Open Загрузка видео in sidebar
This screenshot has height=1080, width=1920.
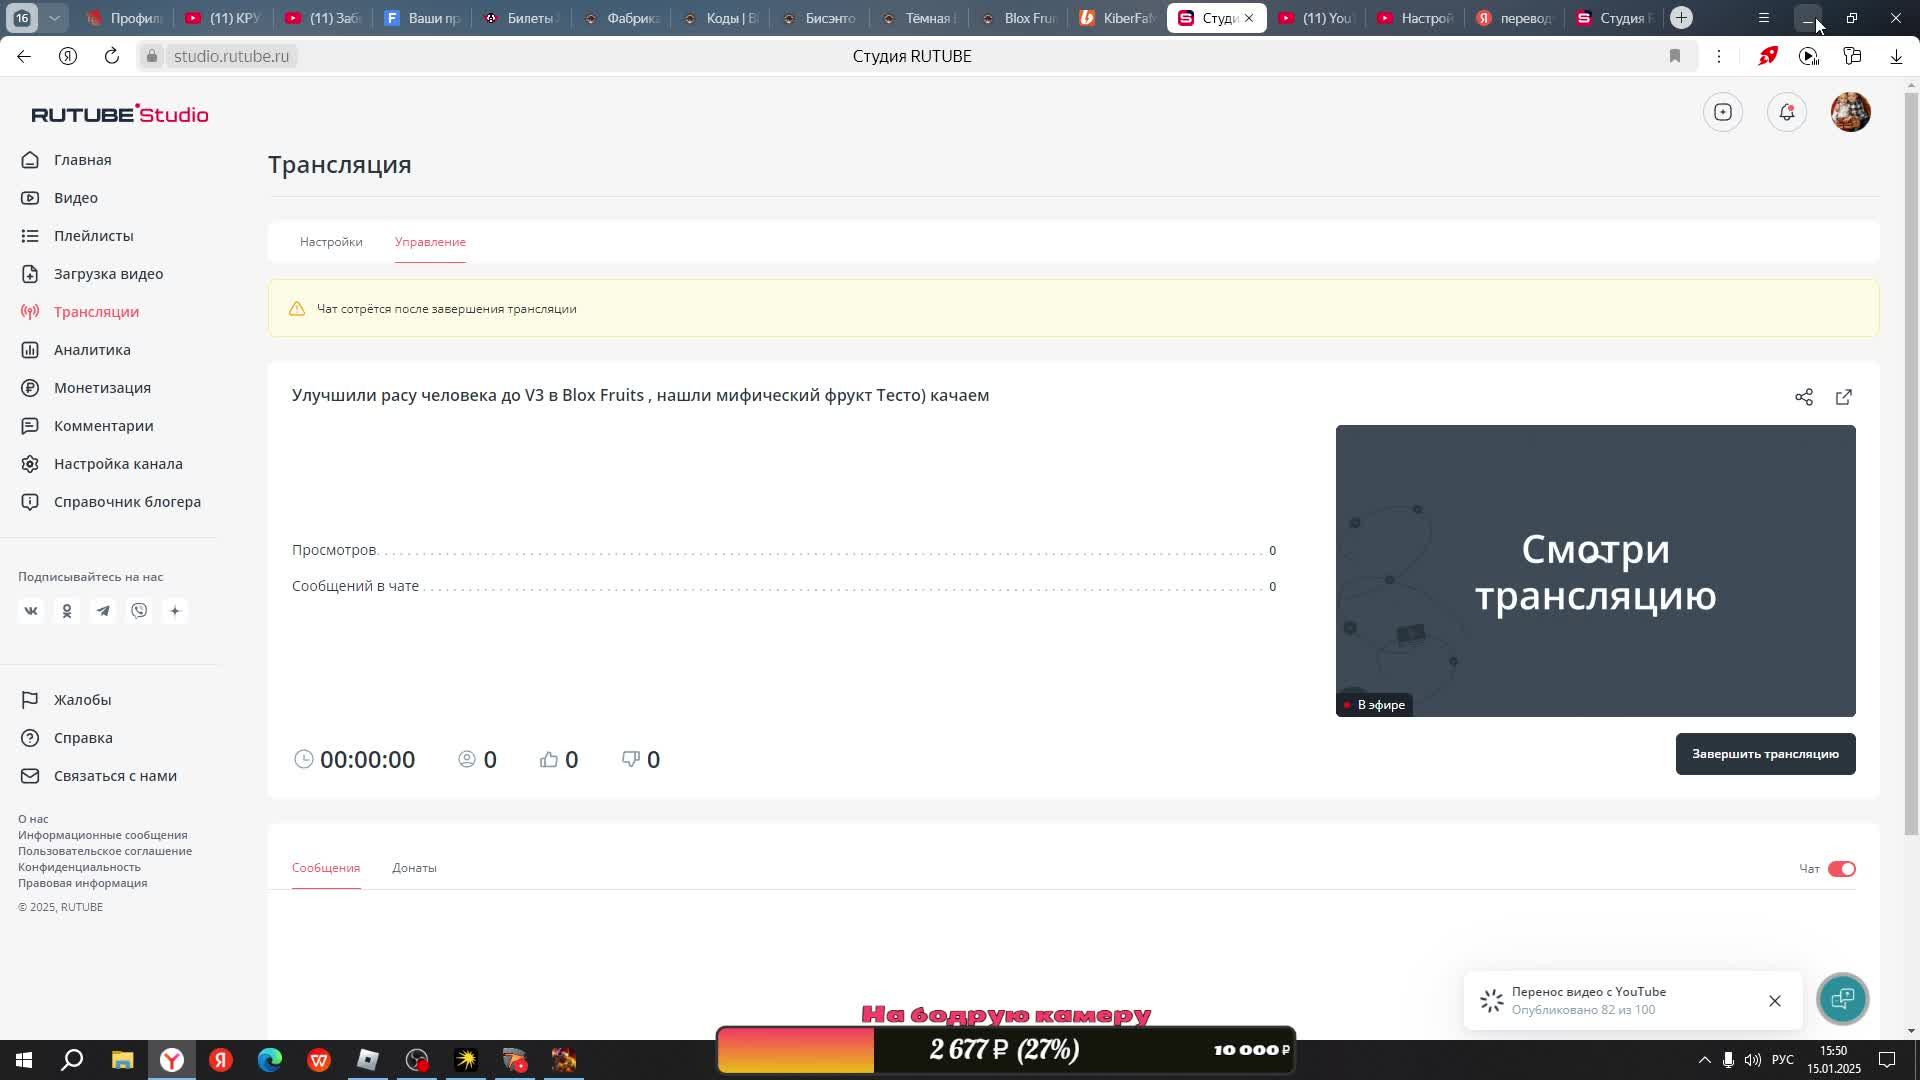[108, 274]
